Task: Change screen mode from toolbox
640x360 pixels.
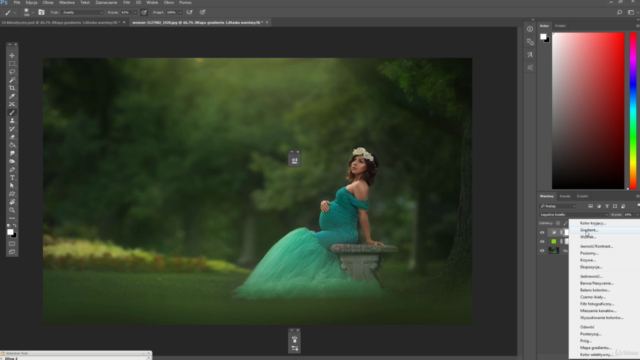Action: (12, 252)
